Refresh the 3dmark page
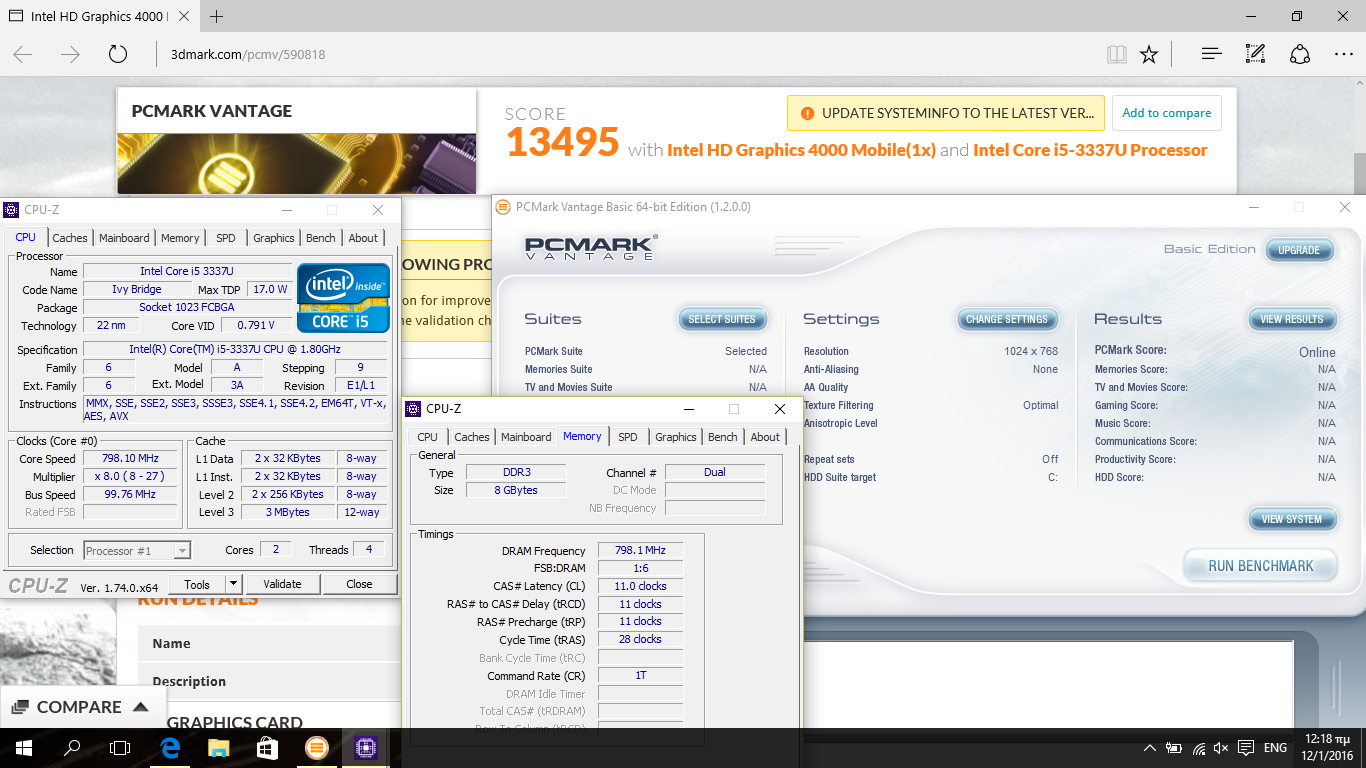The height and width of the screenshot is (768, 1366). pyautogui.click(x=117, y=55)
